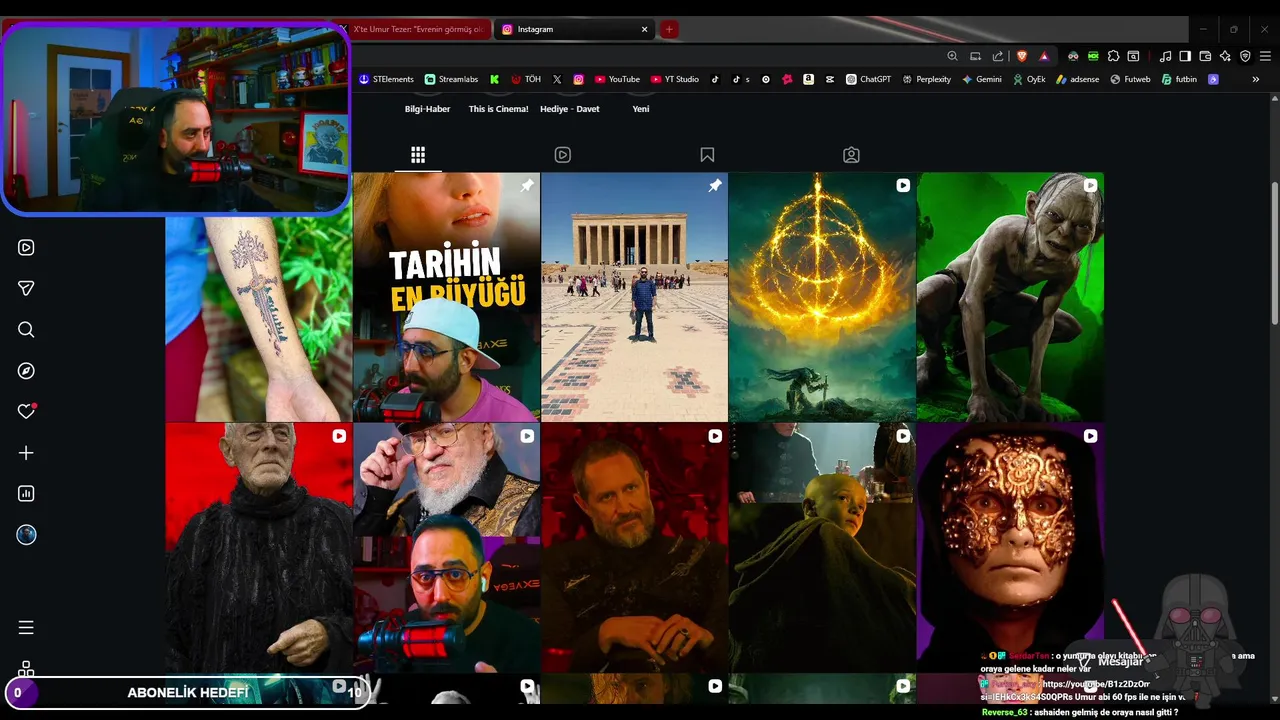Open the Gemini bookmark
Image resolution: width=1280 pixels, height=720 pixels.
(981, 79)
